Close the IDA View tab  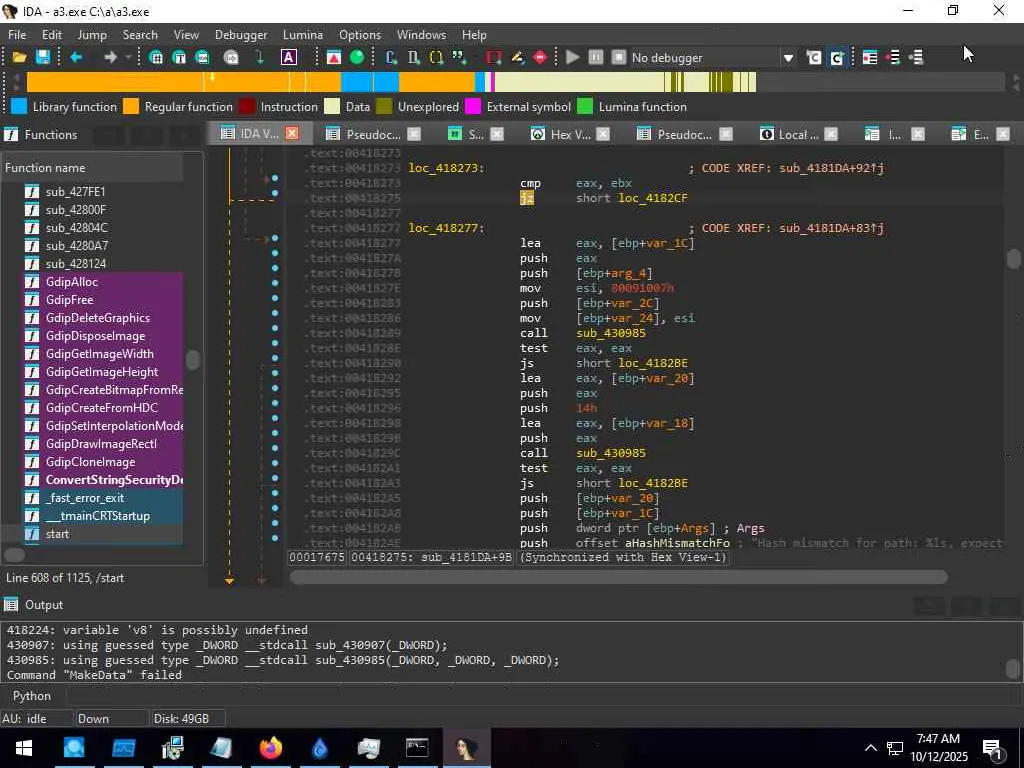click(292, 133)
